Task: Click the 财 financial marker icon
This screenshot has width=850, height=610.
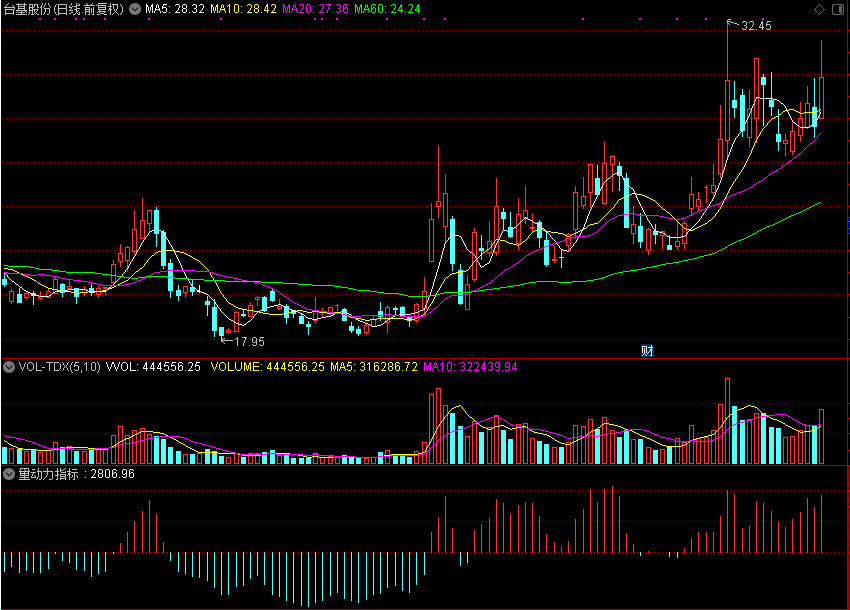Action: pos(647,350)
